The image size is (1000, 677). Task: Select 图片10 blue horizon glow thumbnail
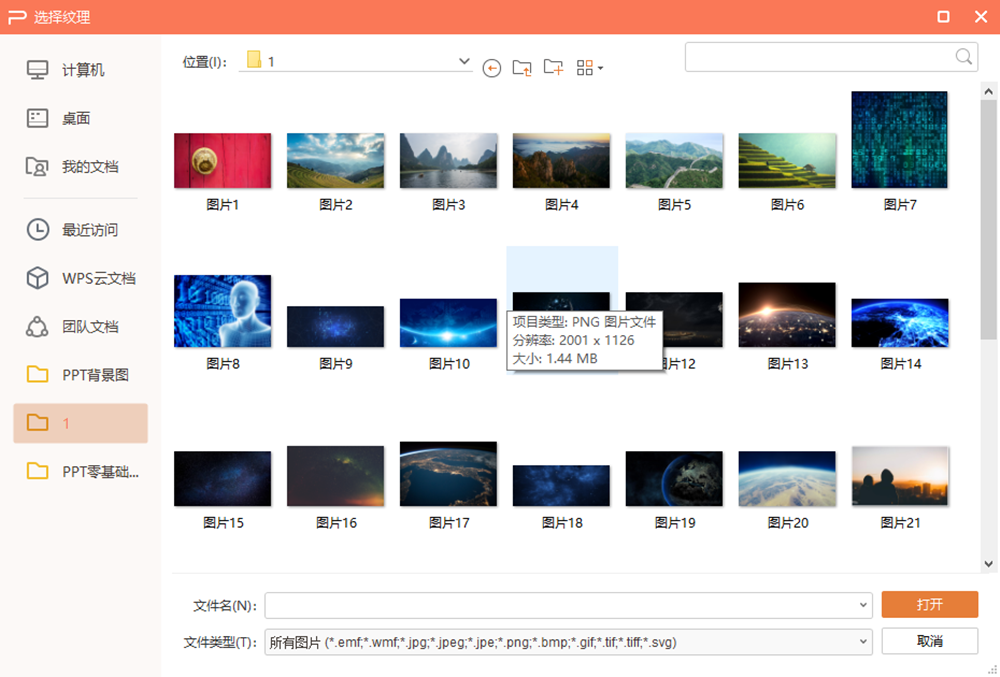(x=448, y=323)
